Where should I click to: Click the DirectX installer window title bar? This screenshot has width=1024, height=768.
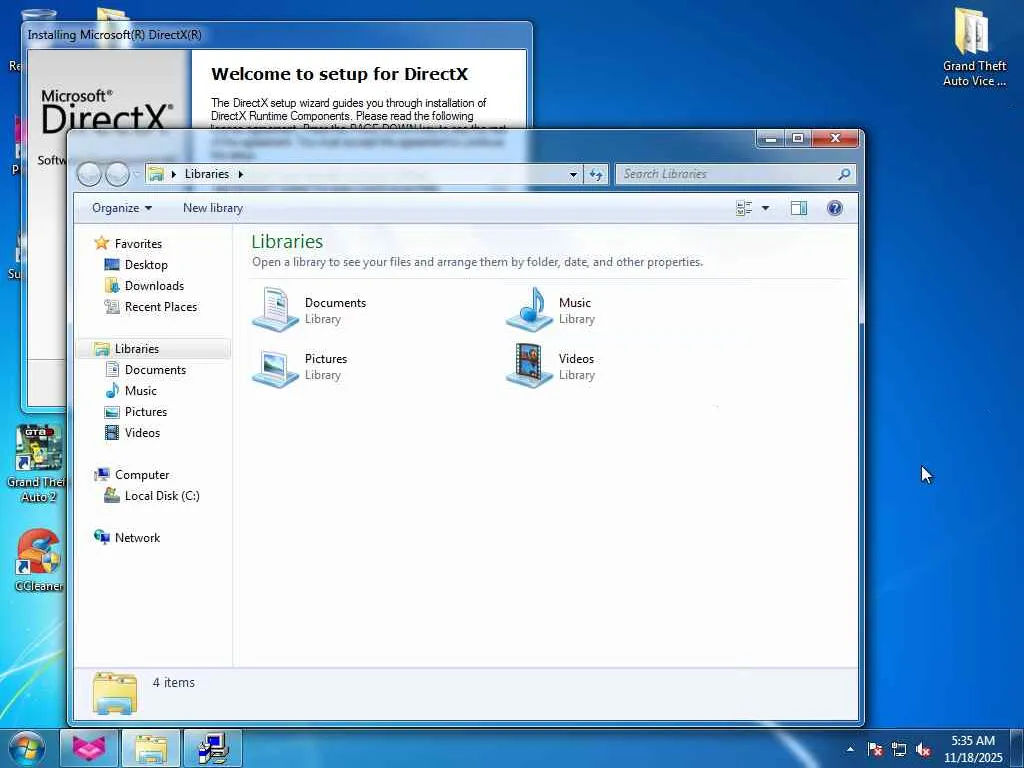pyautogui.click(x=278, y=35)
